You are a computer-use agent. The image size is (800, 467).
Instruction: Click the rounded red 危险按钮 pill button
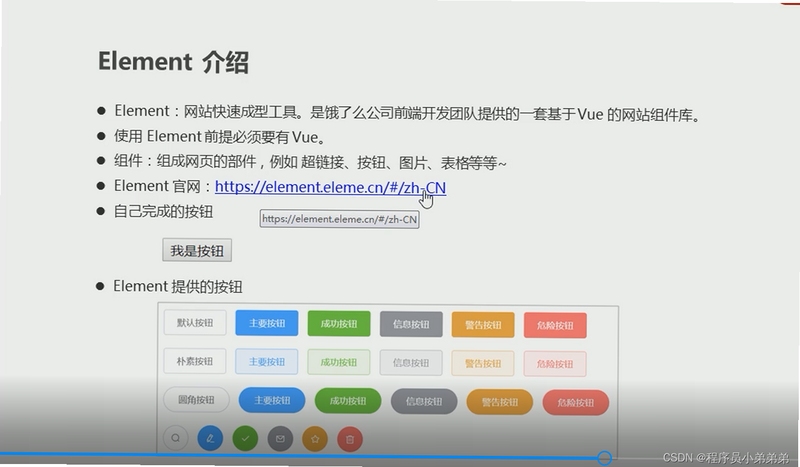coord(576,402)
